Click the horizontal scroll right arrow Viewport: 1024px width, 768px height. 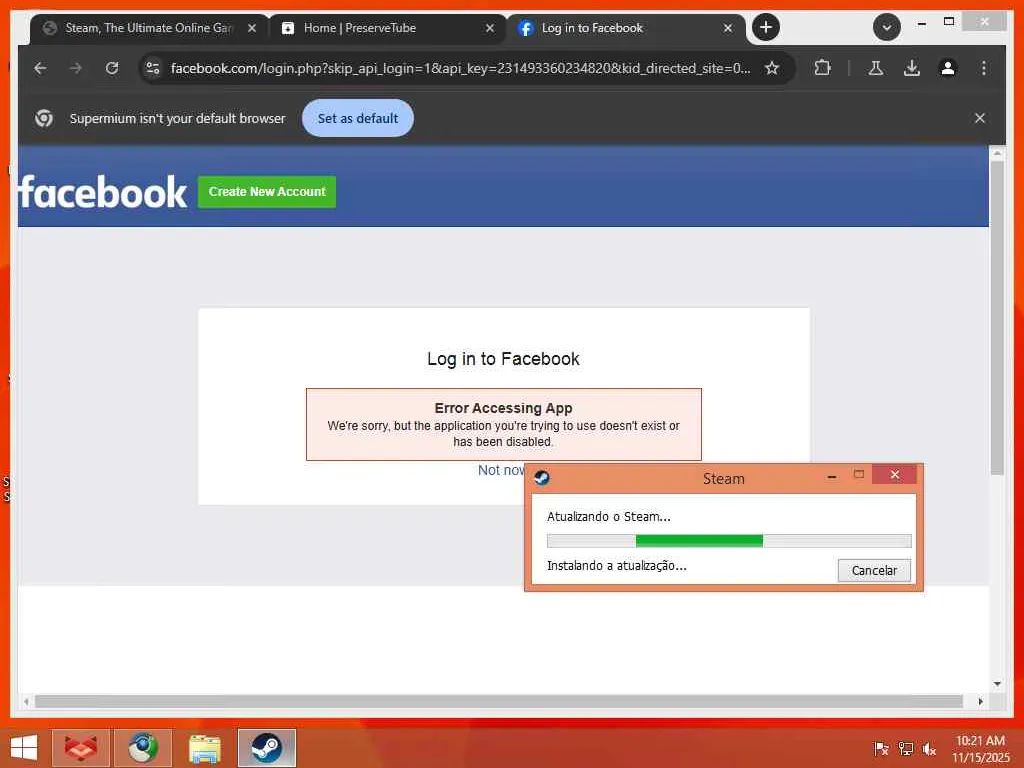coord(980,701)
